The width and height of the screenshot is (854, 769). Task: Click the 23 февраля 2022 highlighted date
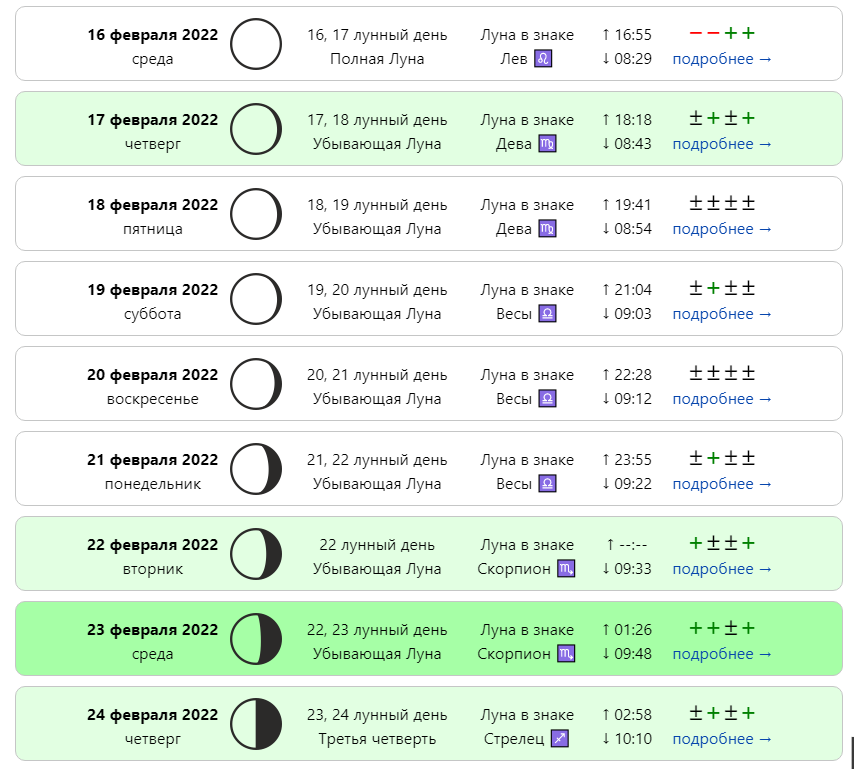click(x=152, y=630)
